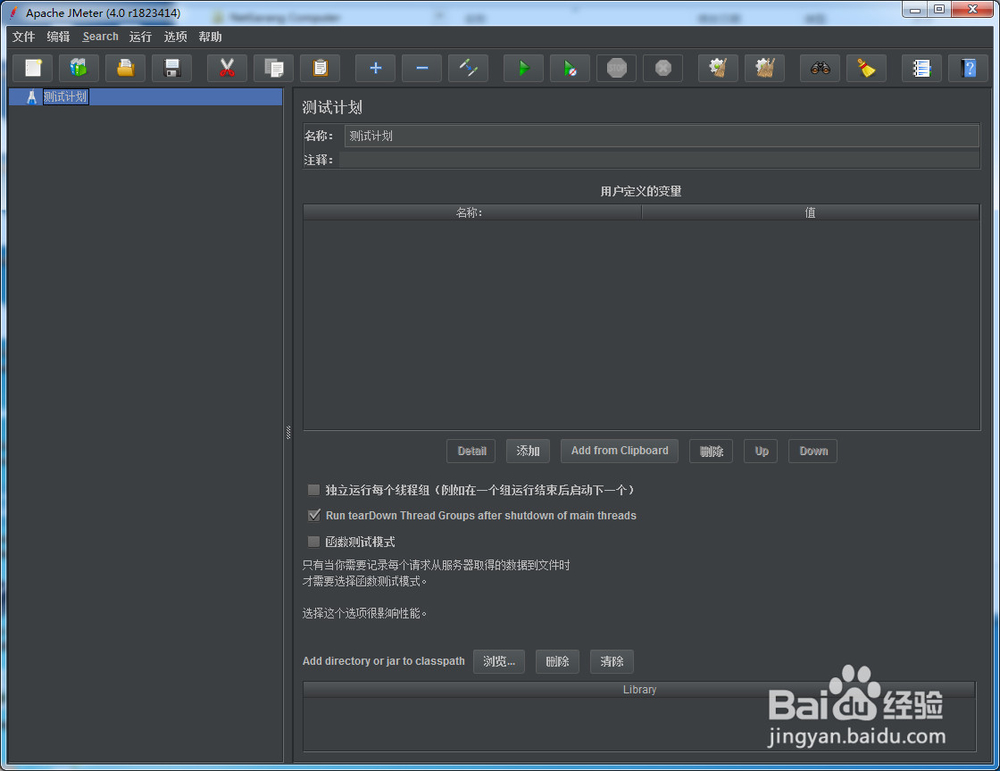The height and width of the screenshot is (771, 1000).
Task: Click Add from Clipboard button
Action: (619, 451)
